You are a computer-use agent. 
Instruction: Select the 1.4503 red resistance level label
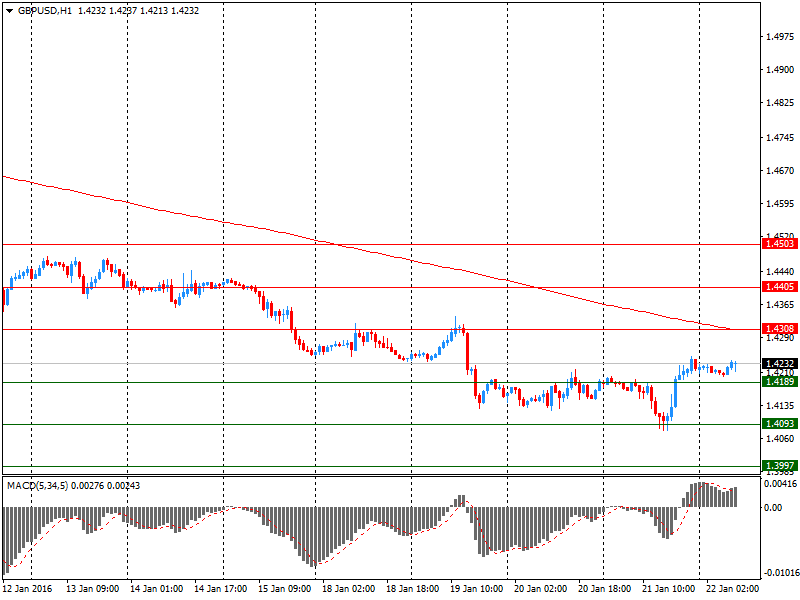780,244
